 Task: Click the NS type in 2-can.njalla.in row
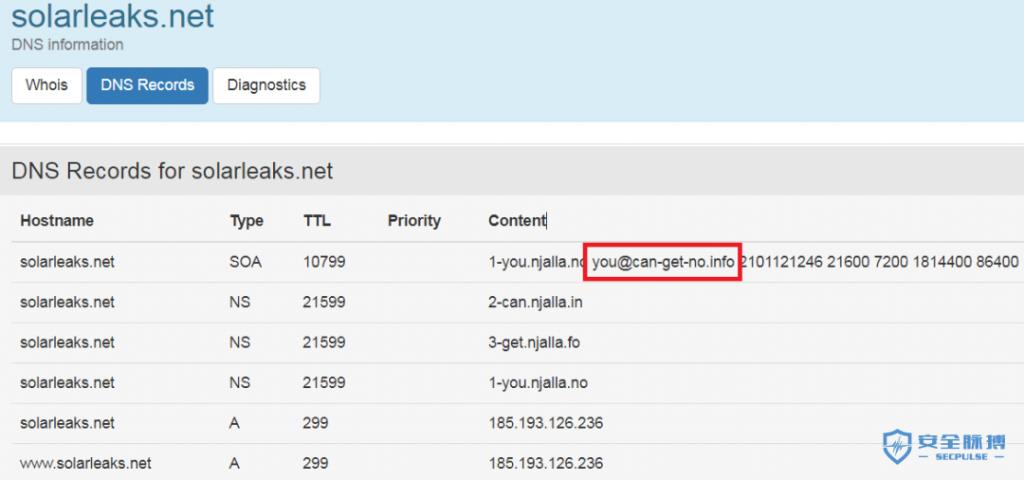[240, 302]
